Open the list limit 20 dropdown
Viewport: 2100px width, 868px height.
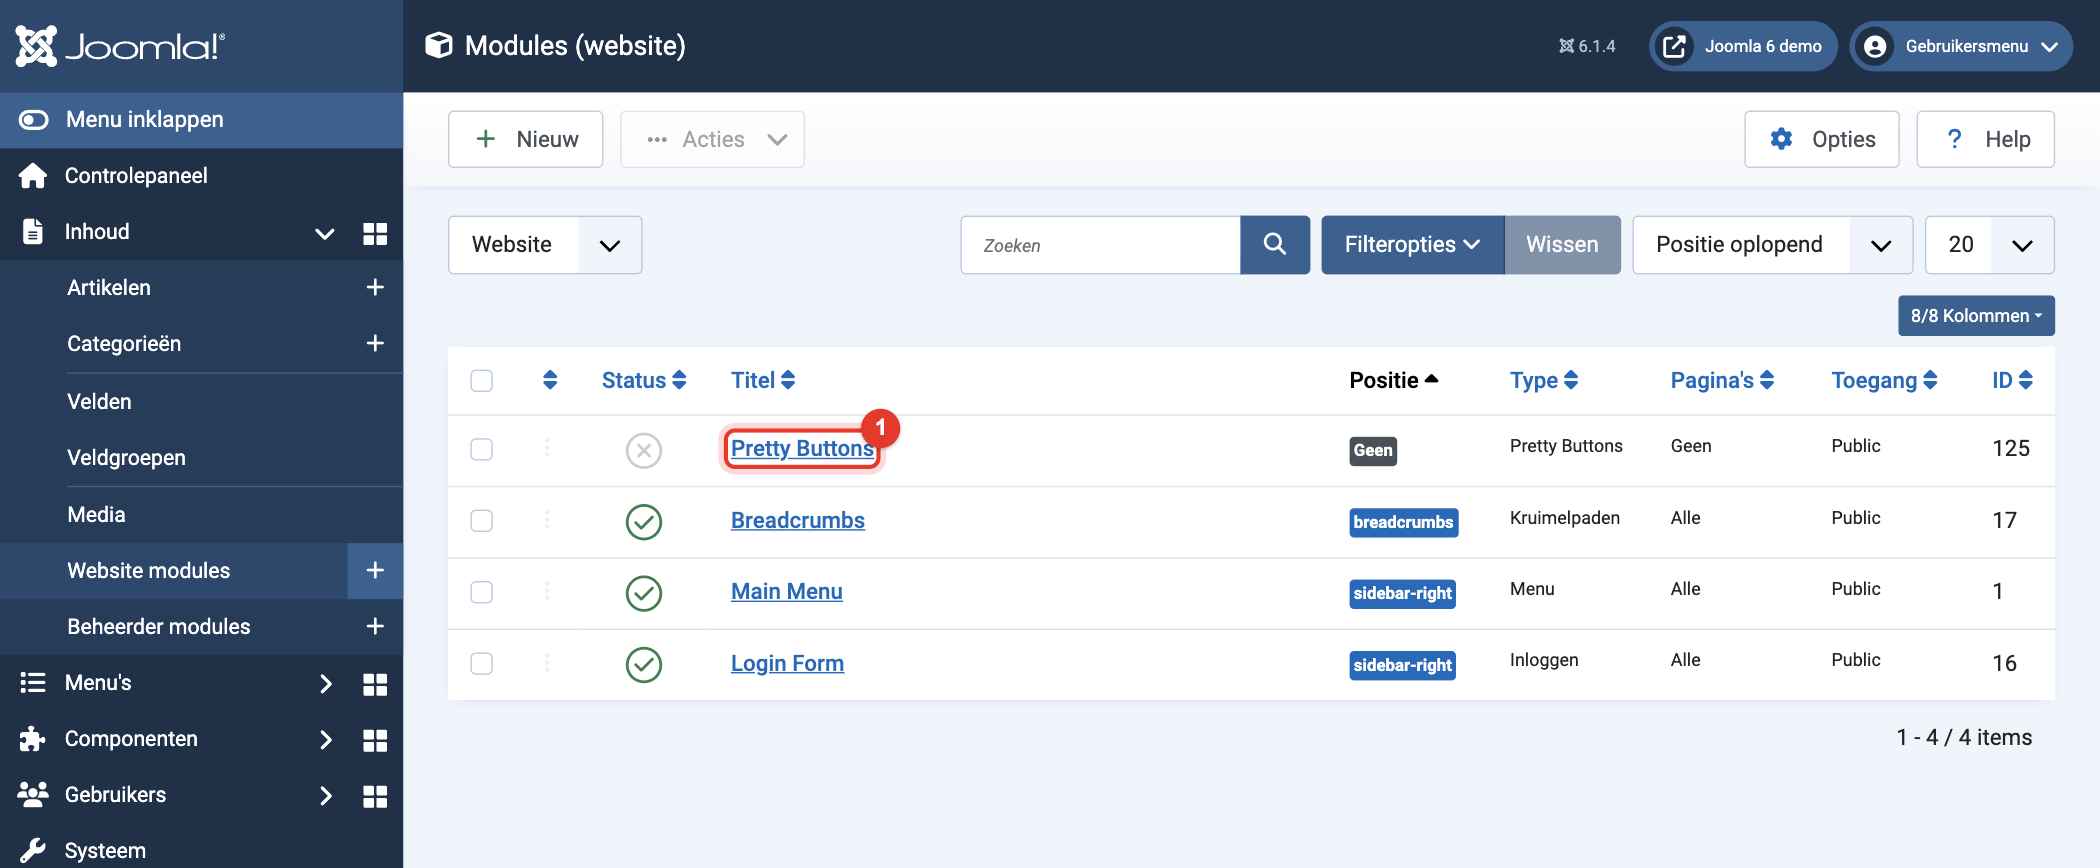click(1990, 245)
